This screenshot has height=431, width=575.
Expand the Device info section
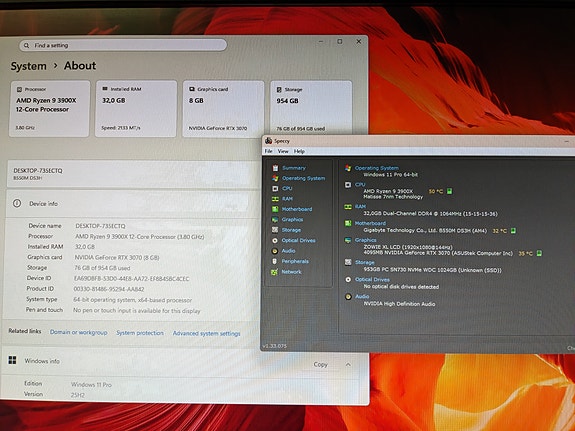[x=133, y=204]
